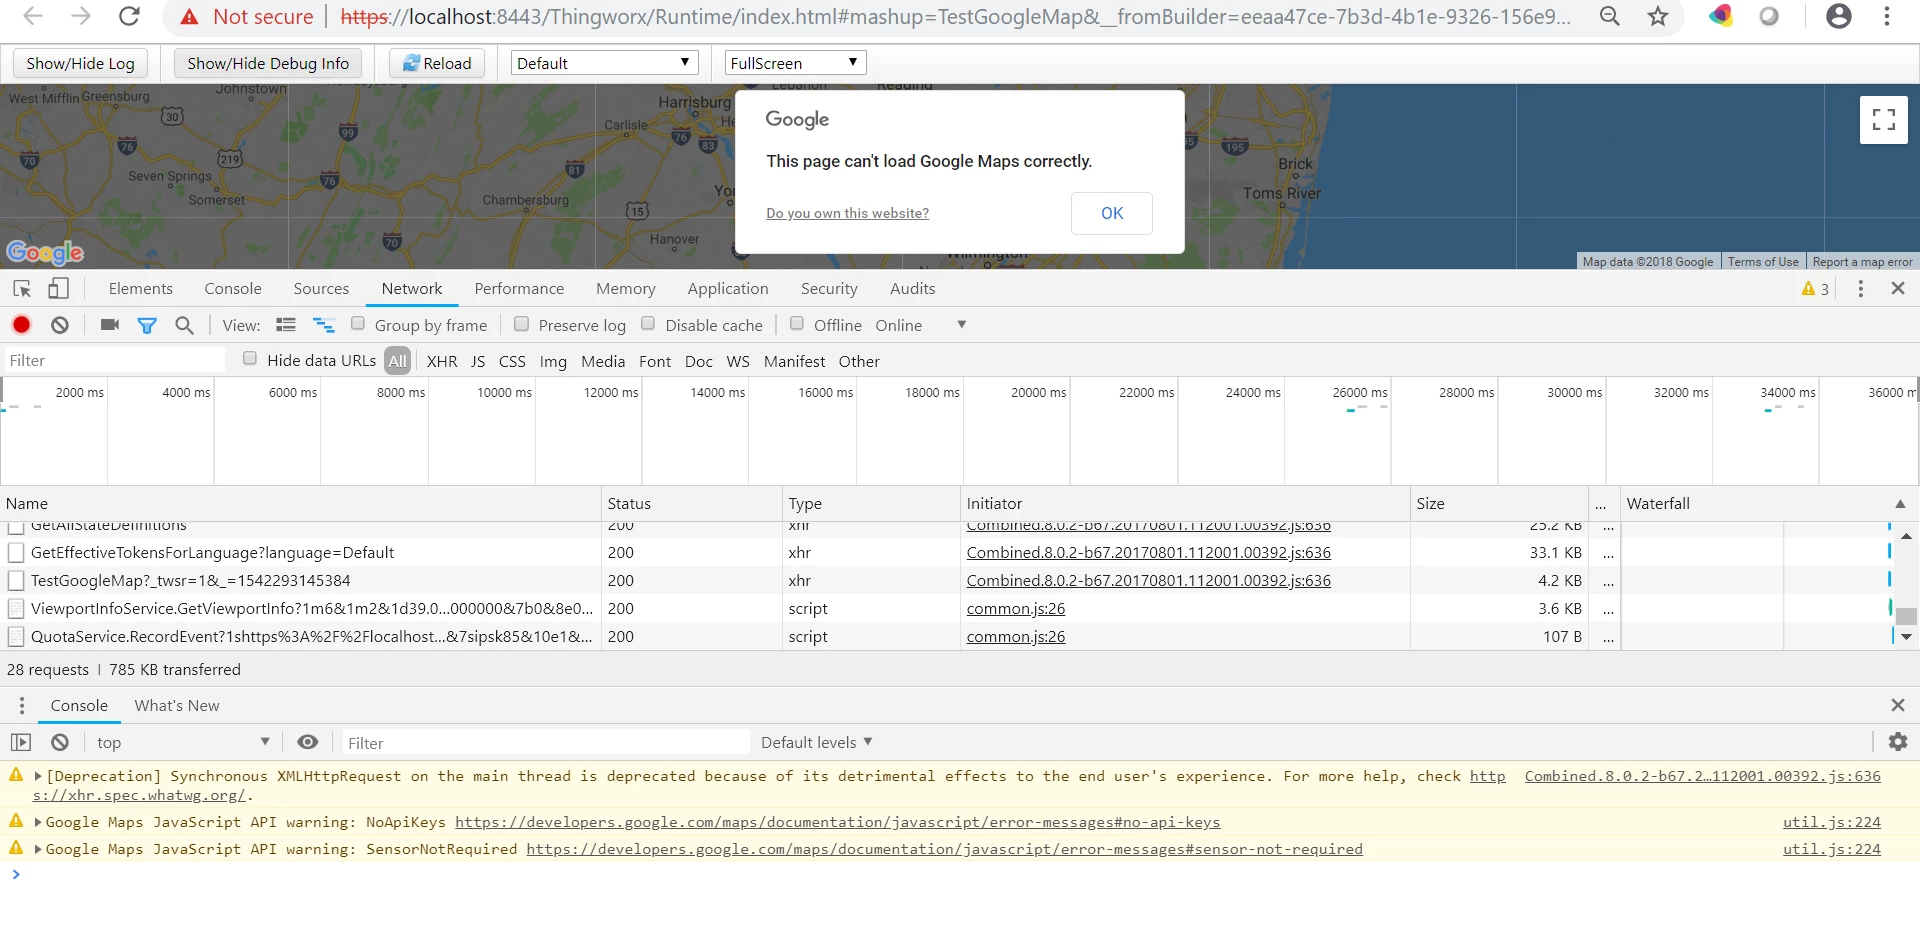Viewport: 1920px width, 950px height.
Task: Check the Offline checkbox
Action: click(x=797, y=324)
